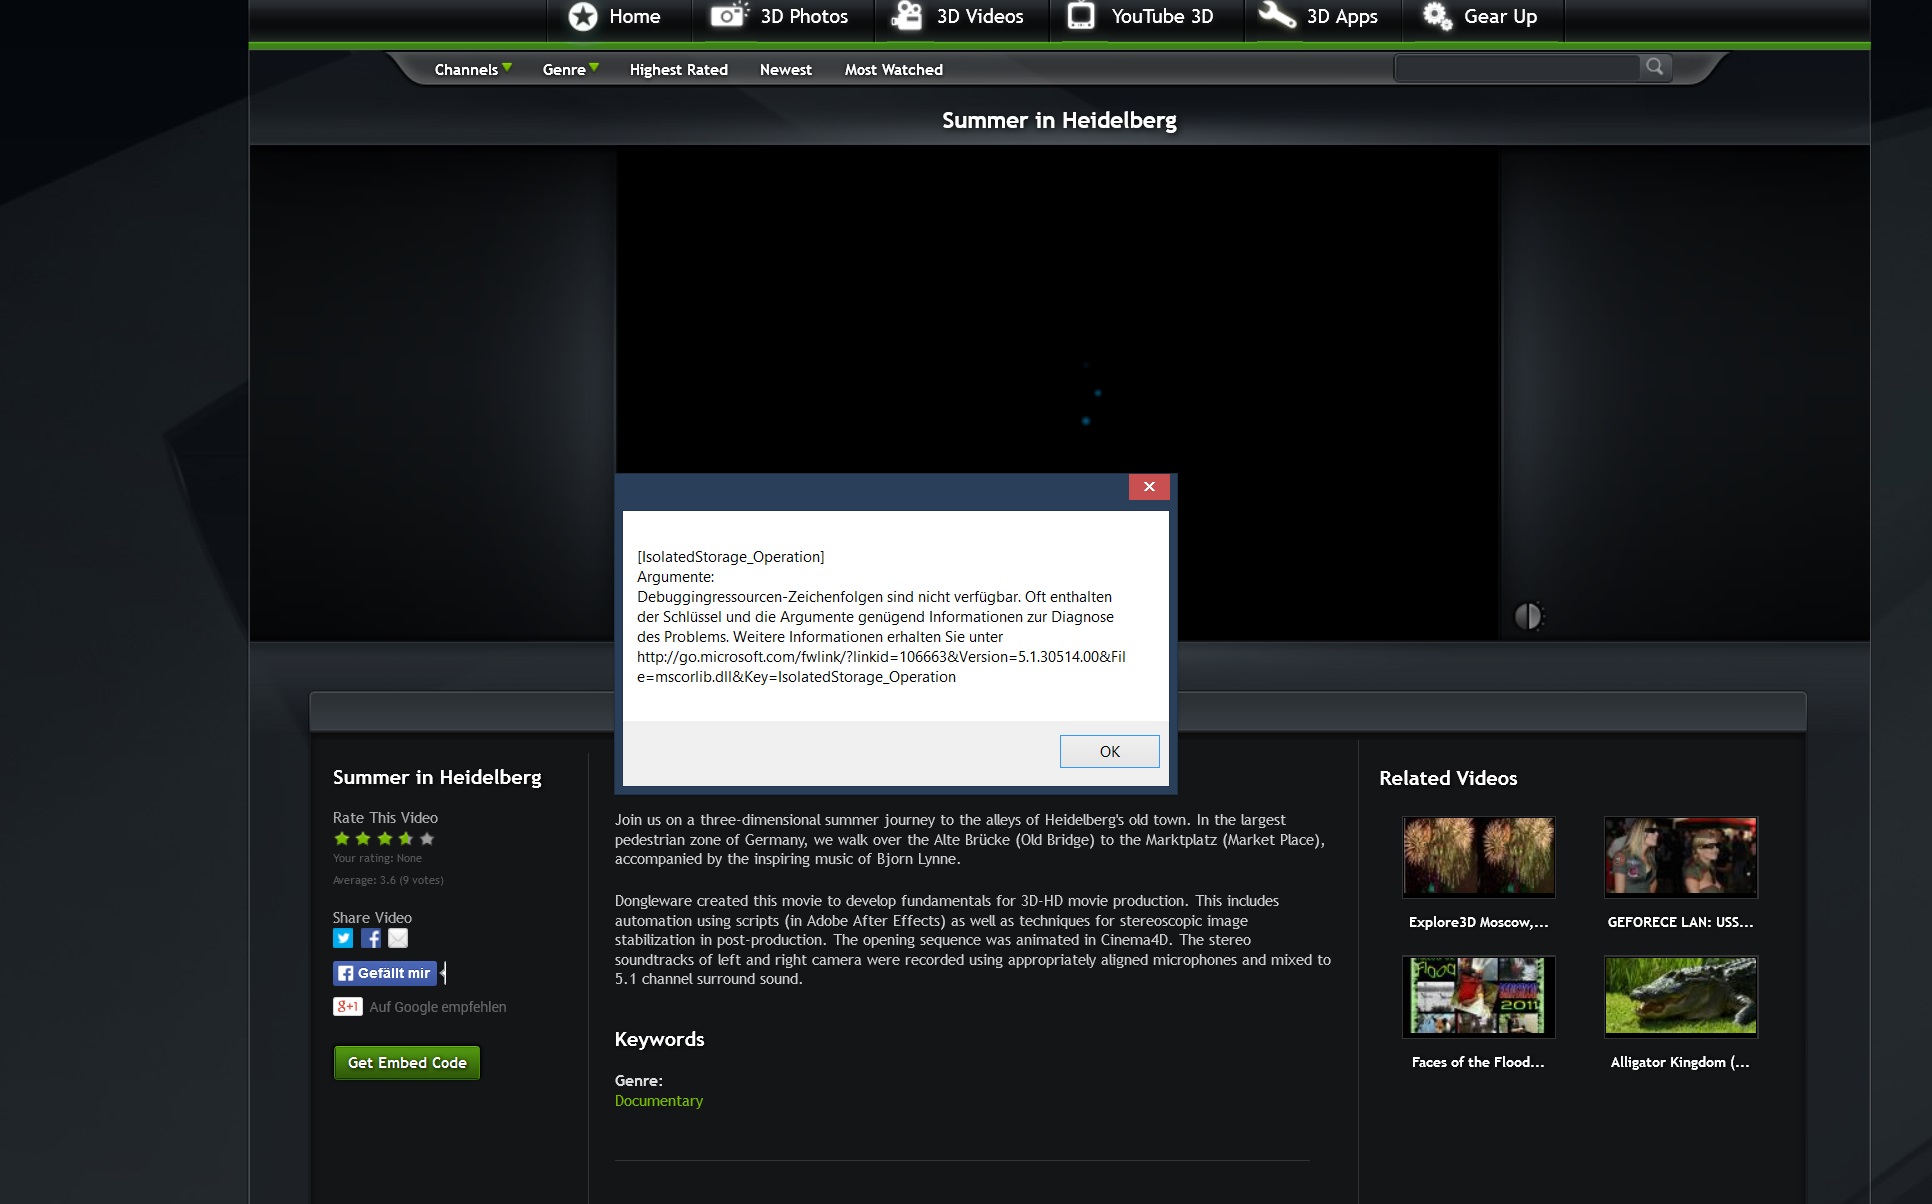This screenshot has height=1204, width=1932.
Task: Click the Get Embed Code button
Action: (407, 1063)
